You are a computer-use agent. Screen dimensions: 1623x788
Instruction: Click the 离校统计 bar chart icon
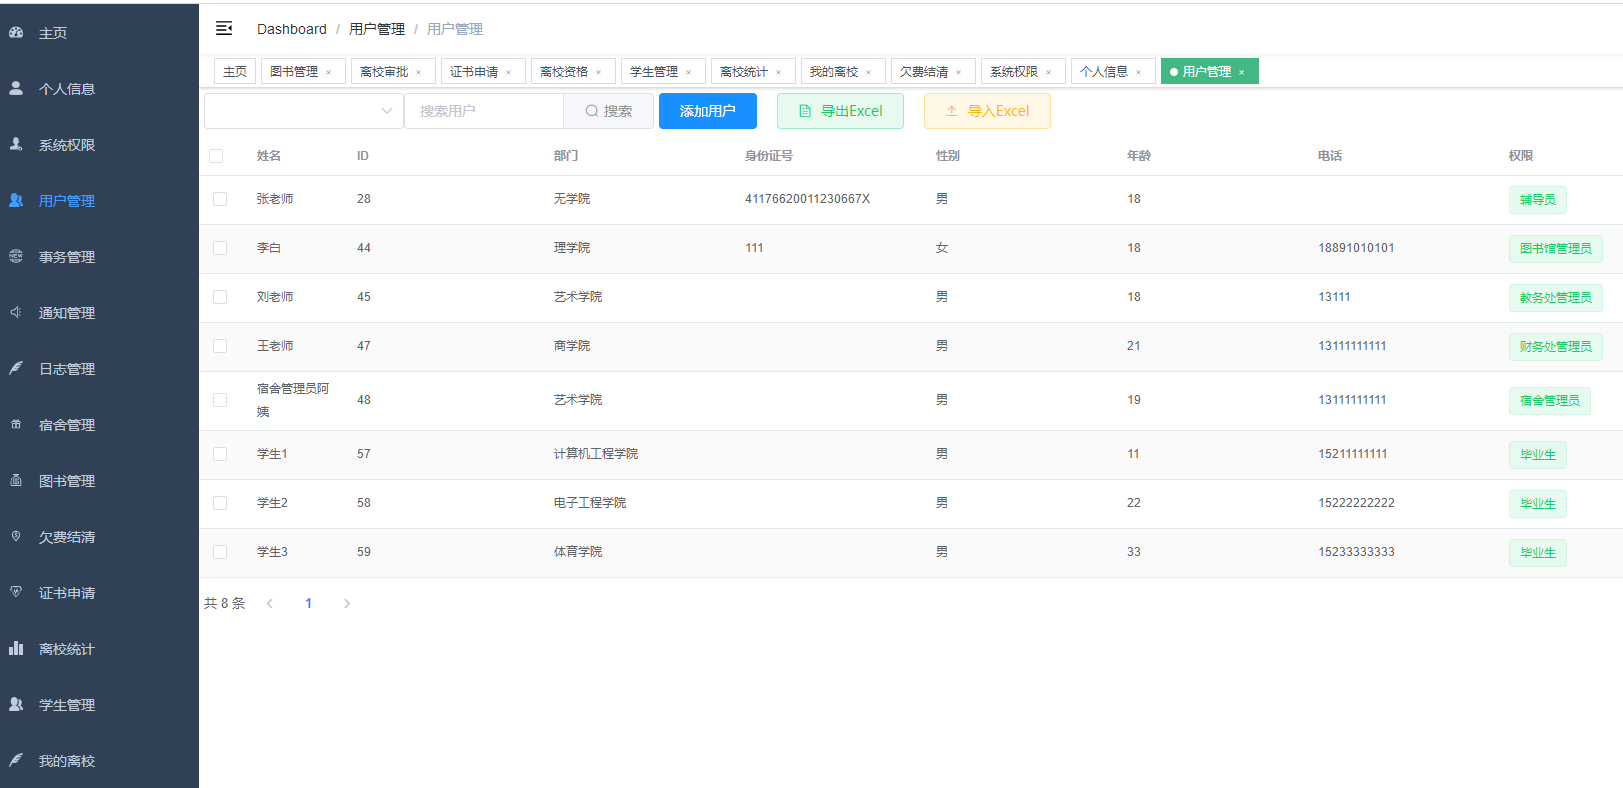coord(16,648)
